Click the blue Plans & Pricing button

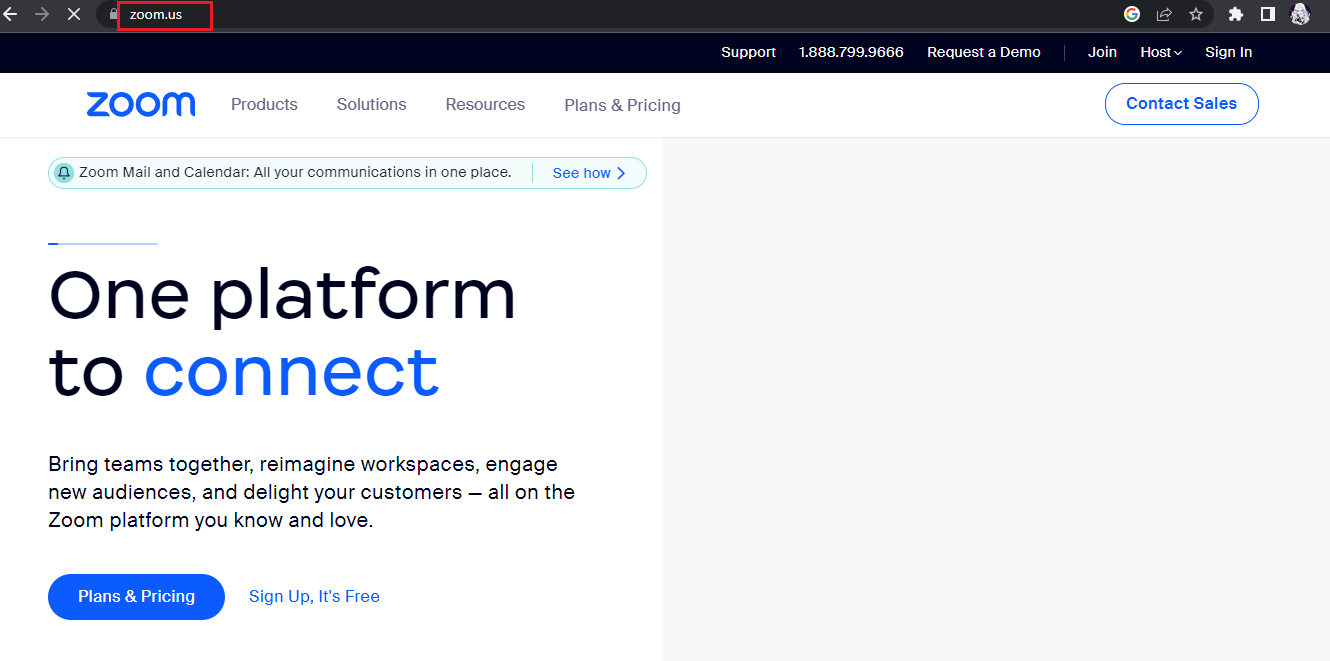[x=136, y=596]
